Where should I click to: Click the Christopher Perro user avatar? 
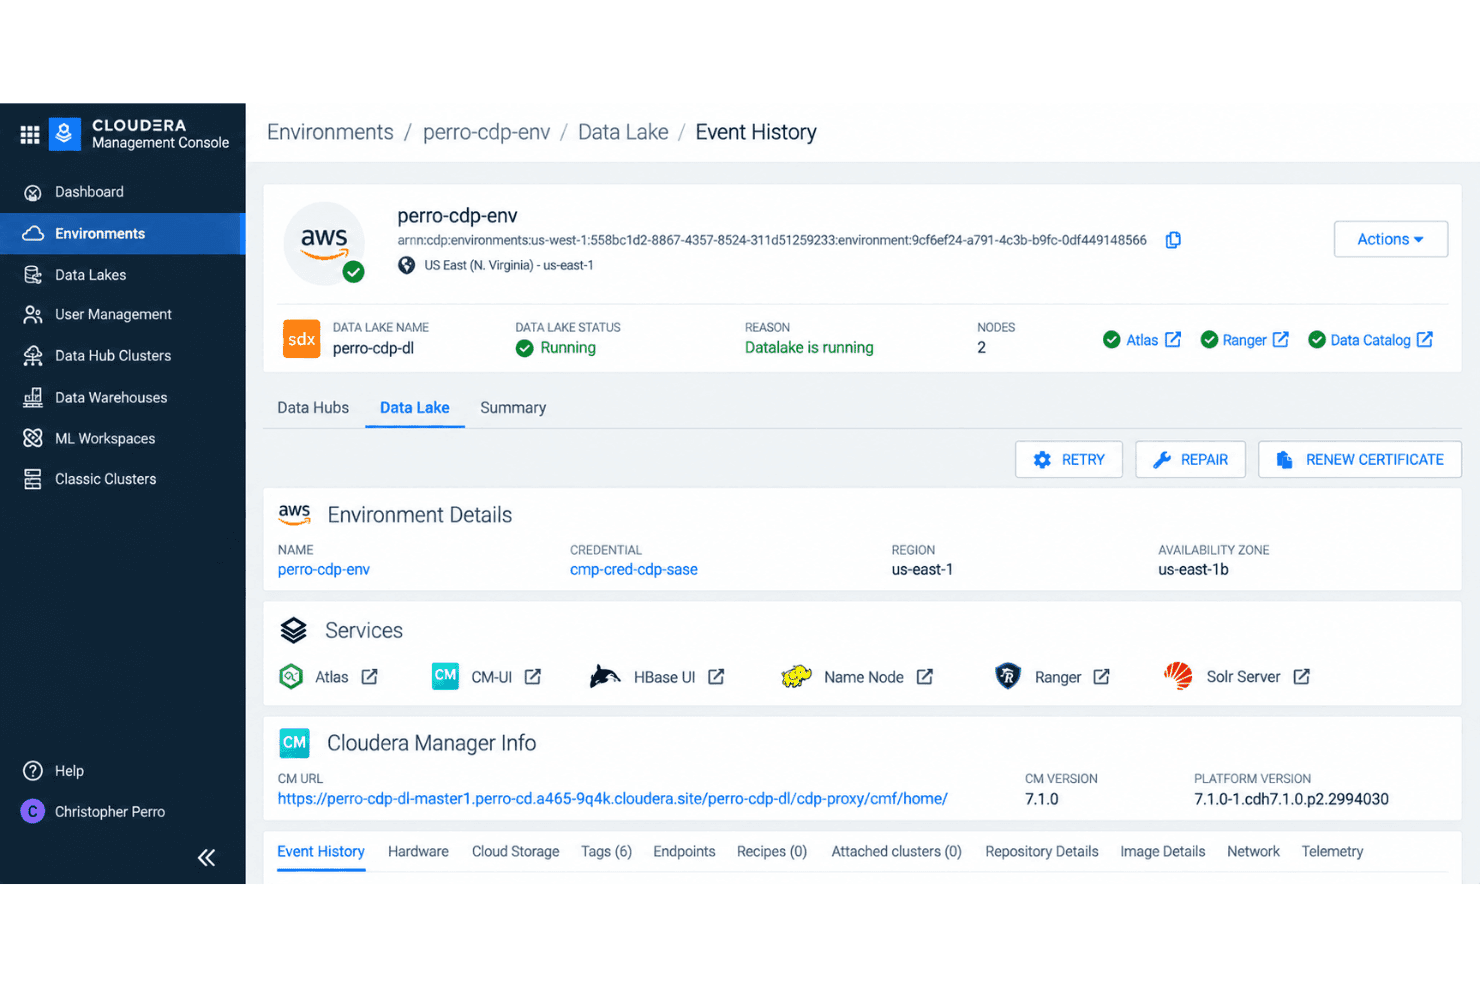(33, 812)
